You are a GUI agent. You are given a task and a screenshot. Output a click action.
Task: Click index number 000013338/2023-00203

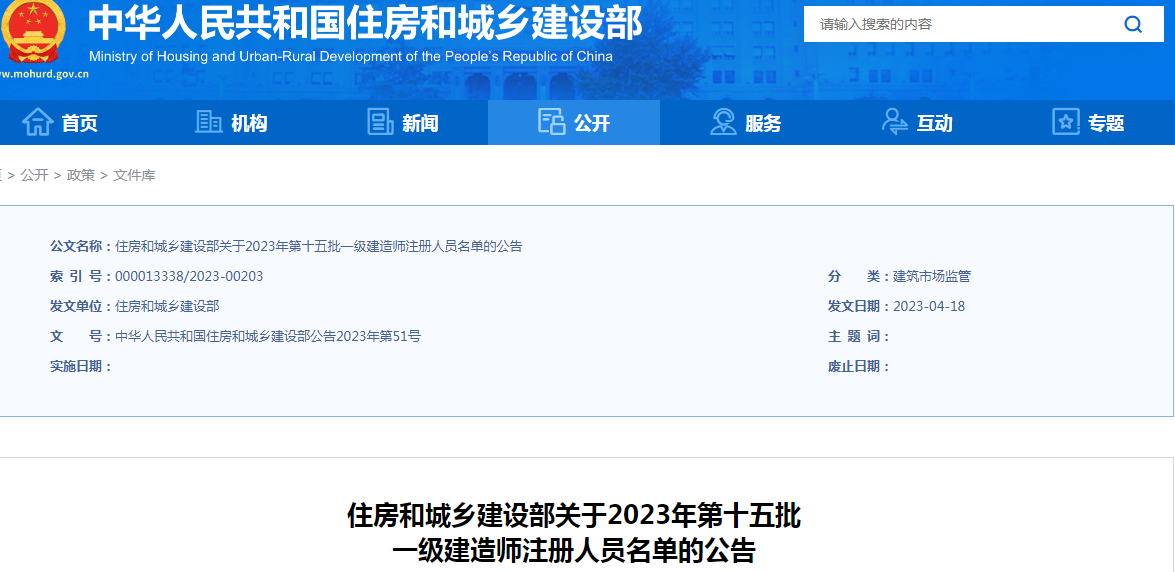(190, 277)
